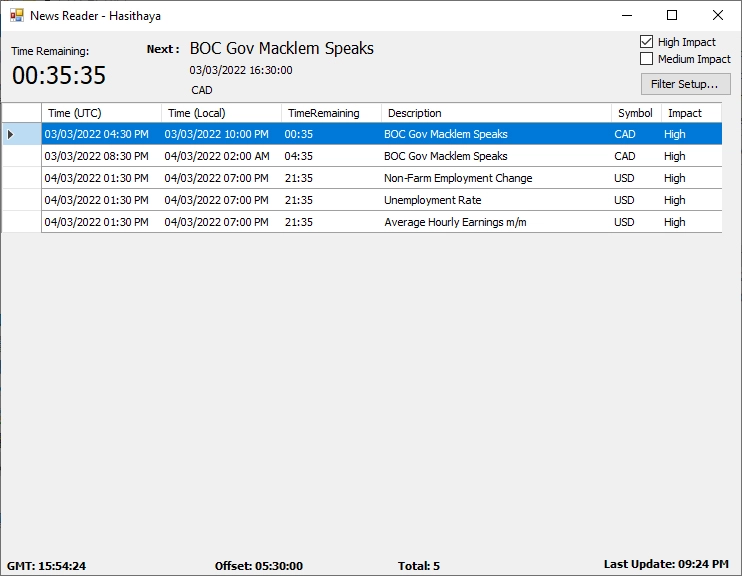Click the Description column header

tap(496, 113)
